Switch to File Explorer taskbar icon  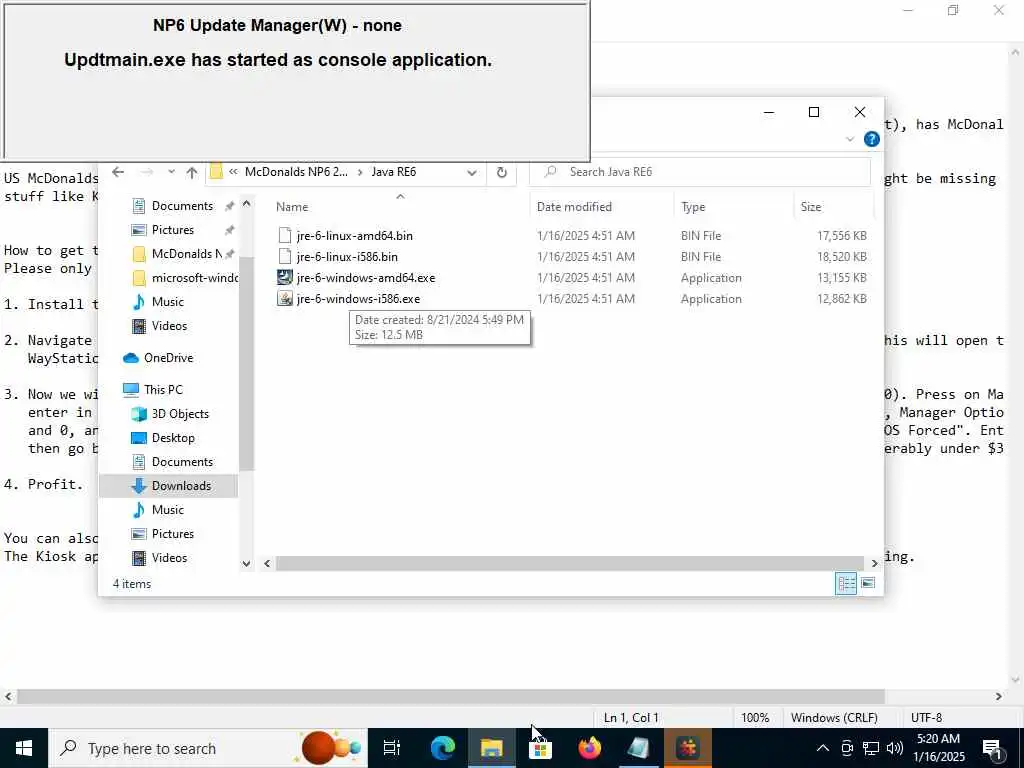point(491,748)
